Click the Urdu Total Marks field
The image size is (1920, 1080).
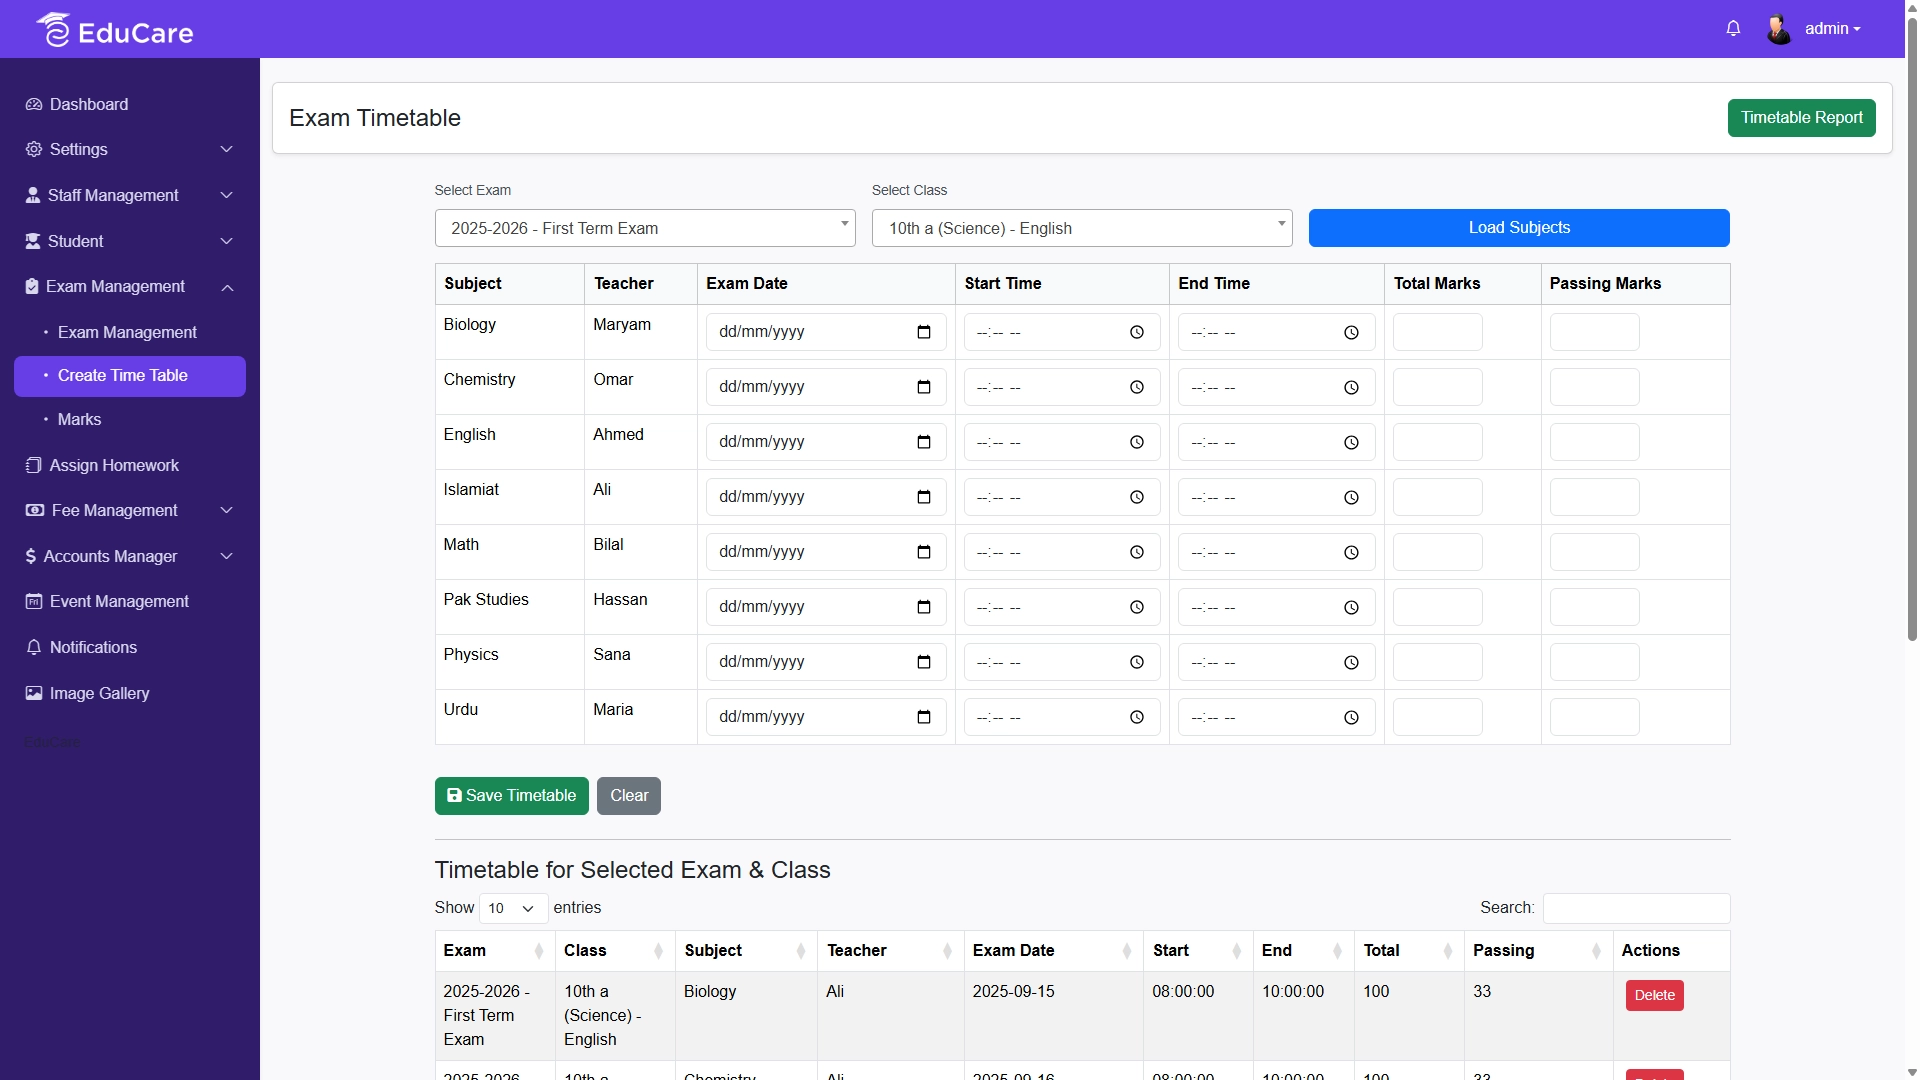tap(1437, 717)
